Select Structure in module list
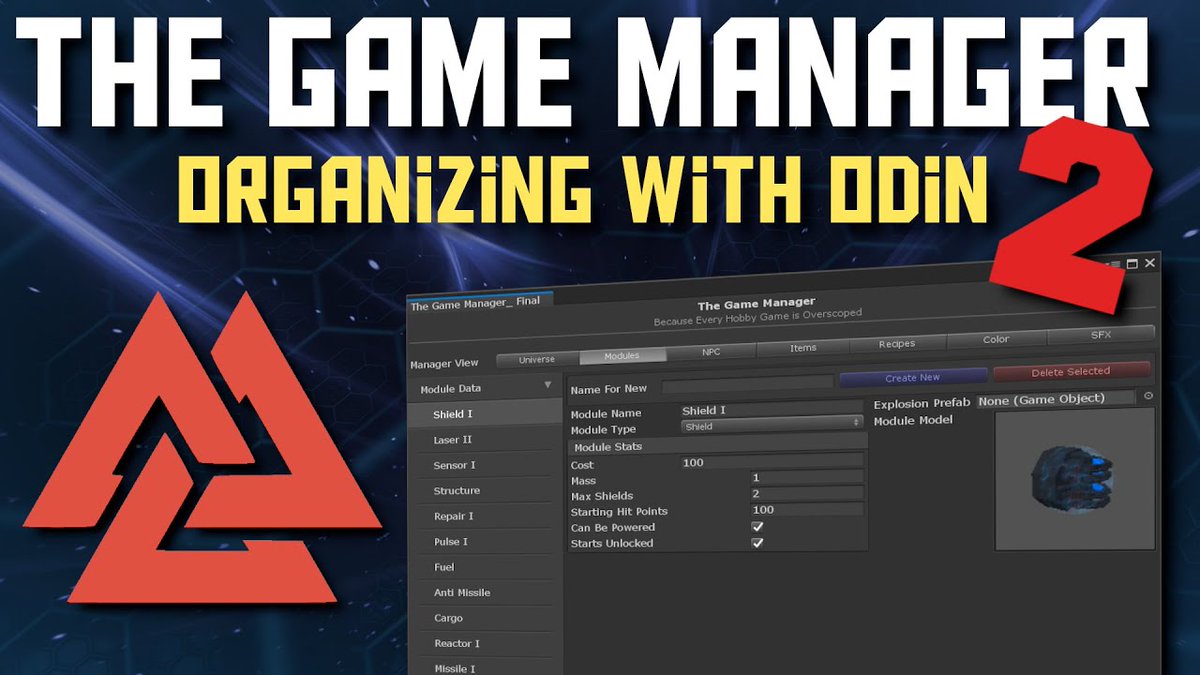The height and width of the screenshot is (675, 1200). tap(487, 490)
